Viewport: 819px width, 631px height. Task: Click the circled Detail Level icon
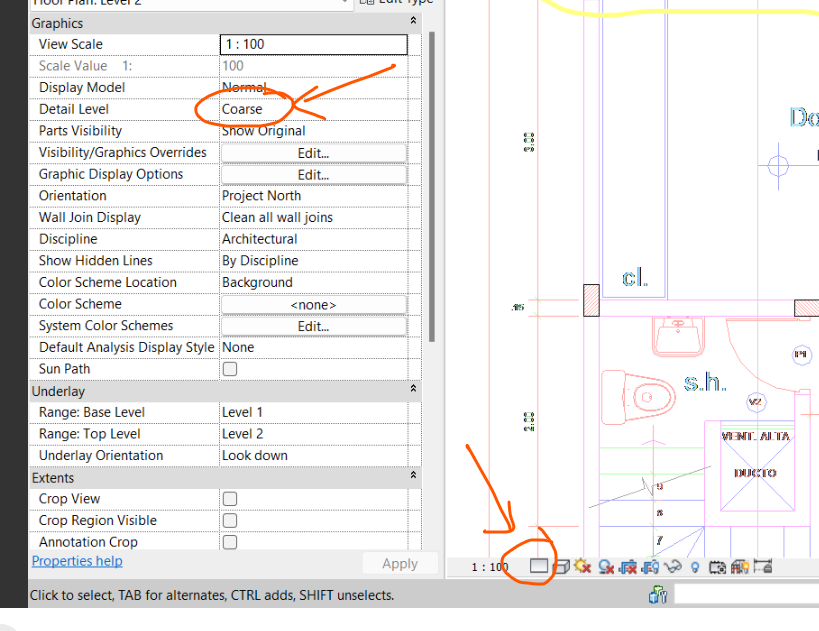[x=537, y=565]
